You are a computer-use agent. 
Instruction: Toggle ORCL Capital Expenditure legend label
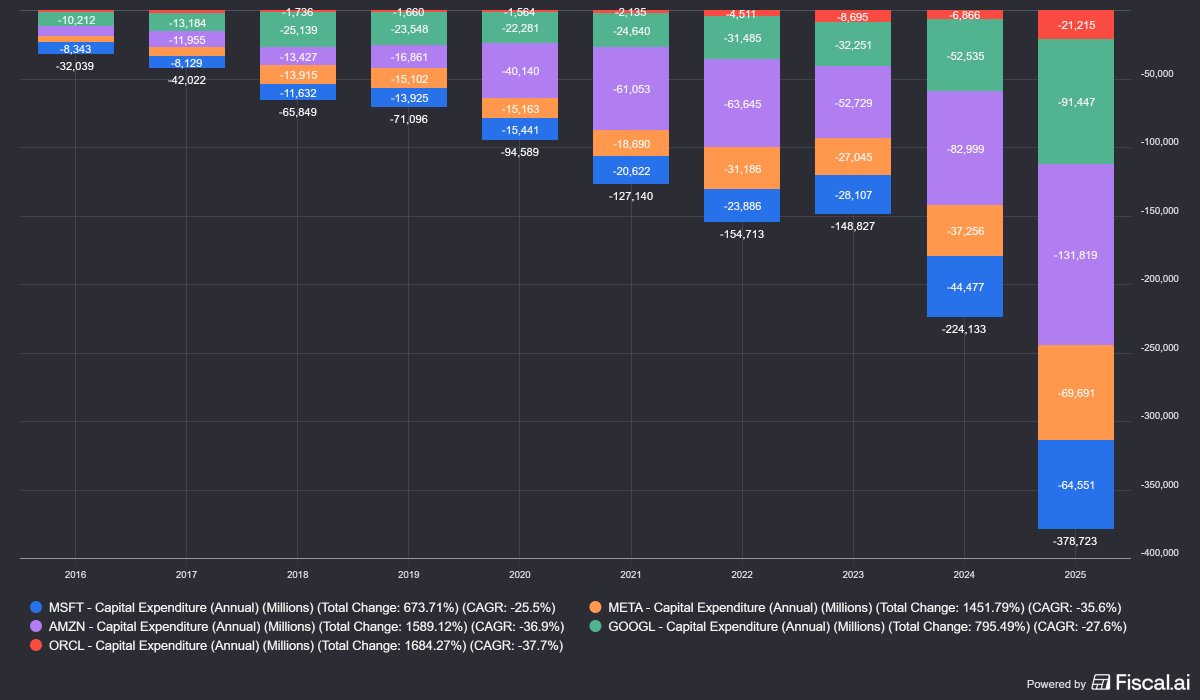pos(305,645)
